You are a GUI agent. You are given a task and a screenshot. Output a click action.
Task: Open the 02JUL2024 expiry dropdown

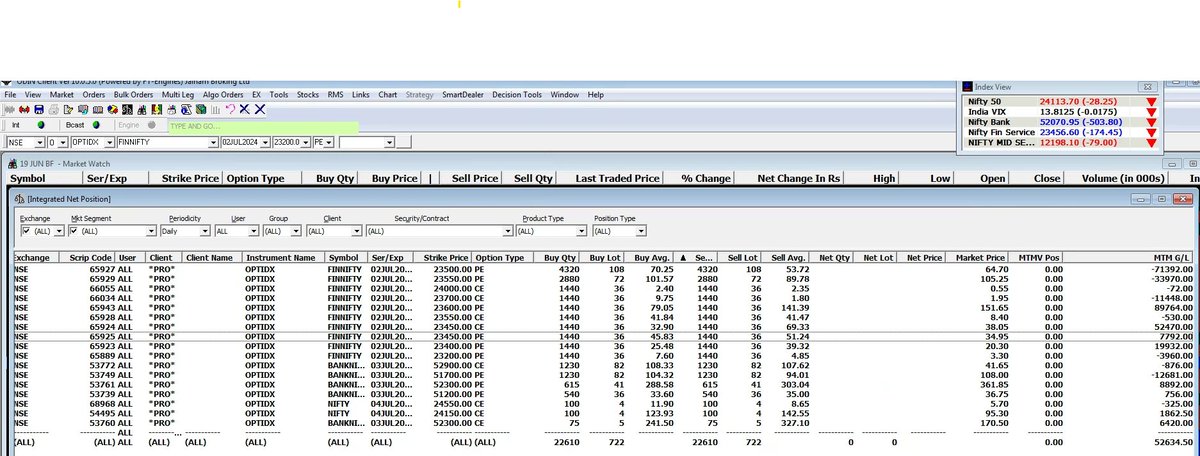265,142
